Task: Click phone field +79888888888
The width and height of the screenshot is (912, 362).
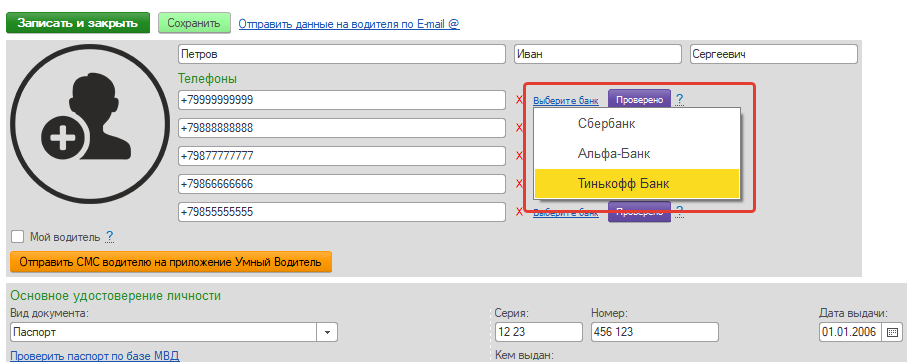Action: (342, 128)
